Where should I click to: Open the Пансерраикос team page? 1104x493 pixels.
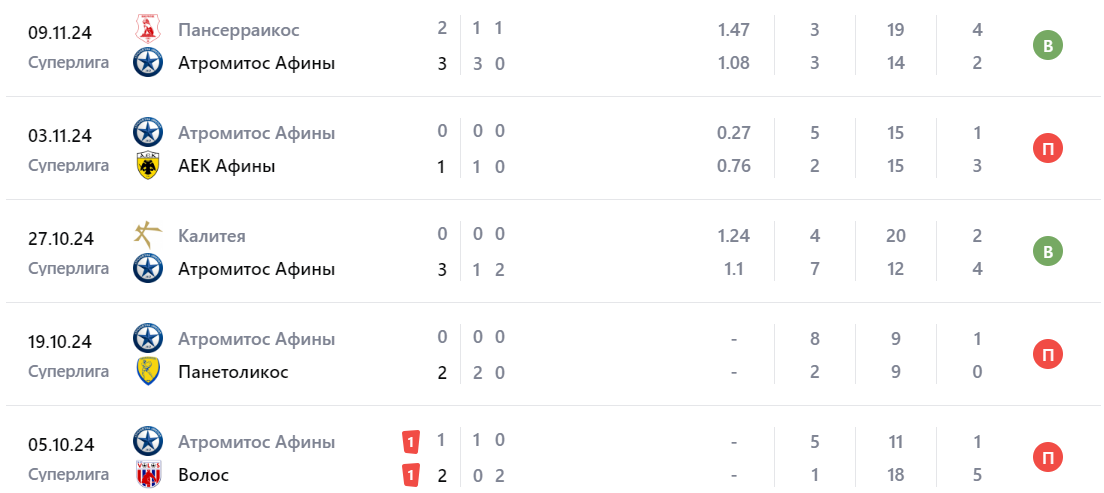[x=238, y=30]
